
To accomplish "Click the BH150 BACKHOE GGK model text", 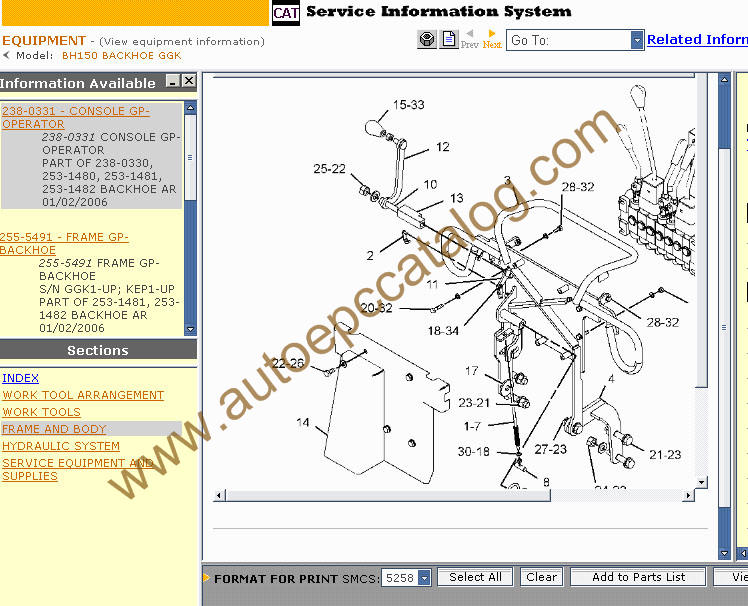I will (122, 55).
